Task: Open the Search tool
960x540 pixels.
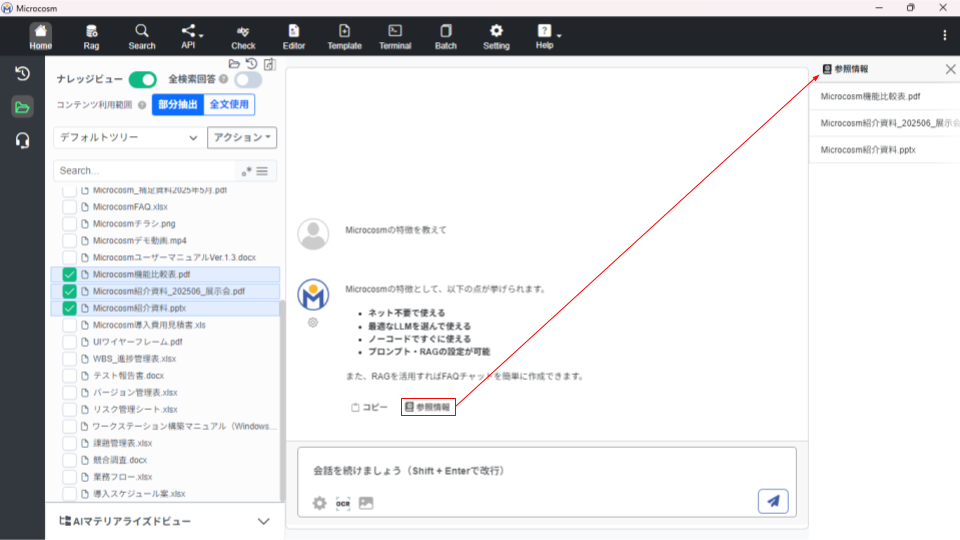Action: click(141, 37)
